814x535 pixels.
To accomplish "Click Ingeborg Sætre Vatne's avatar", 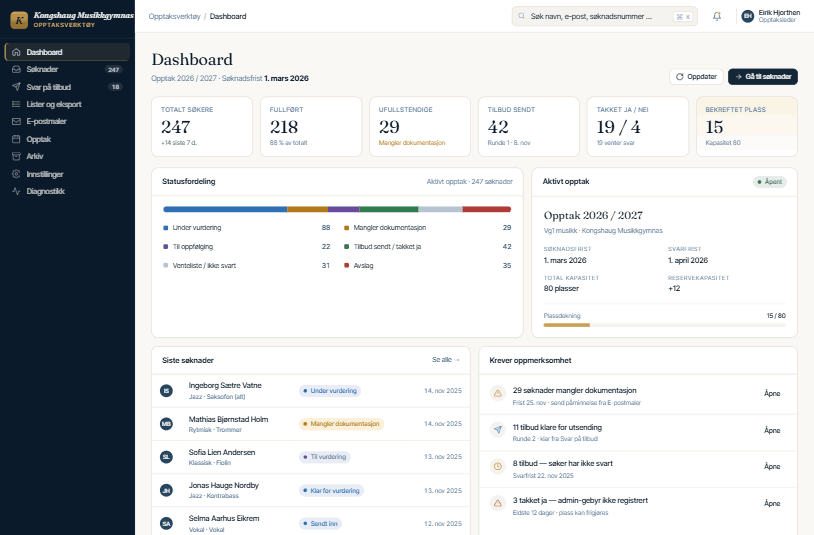I will (166, 391).
